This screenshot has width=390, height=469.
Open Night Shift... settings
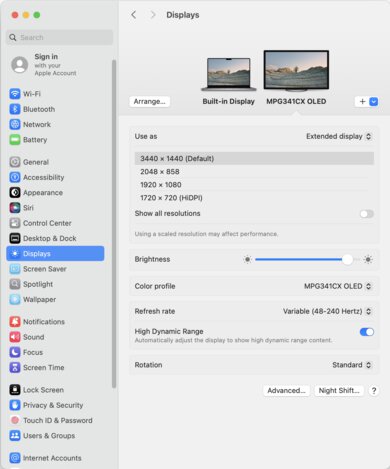click(339, 391)
